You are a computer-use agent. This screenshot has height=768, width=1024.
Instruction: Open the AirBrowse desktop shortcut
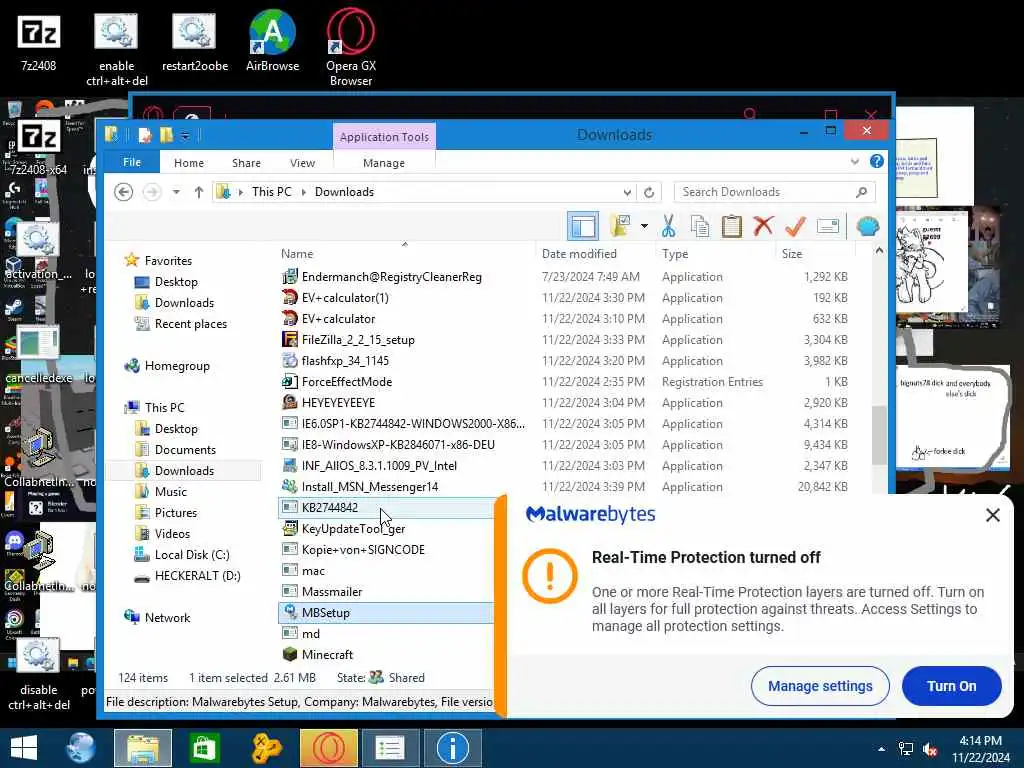click(272, 40)
